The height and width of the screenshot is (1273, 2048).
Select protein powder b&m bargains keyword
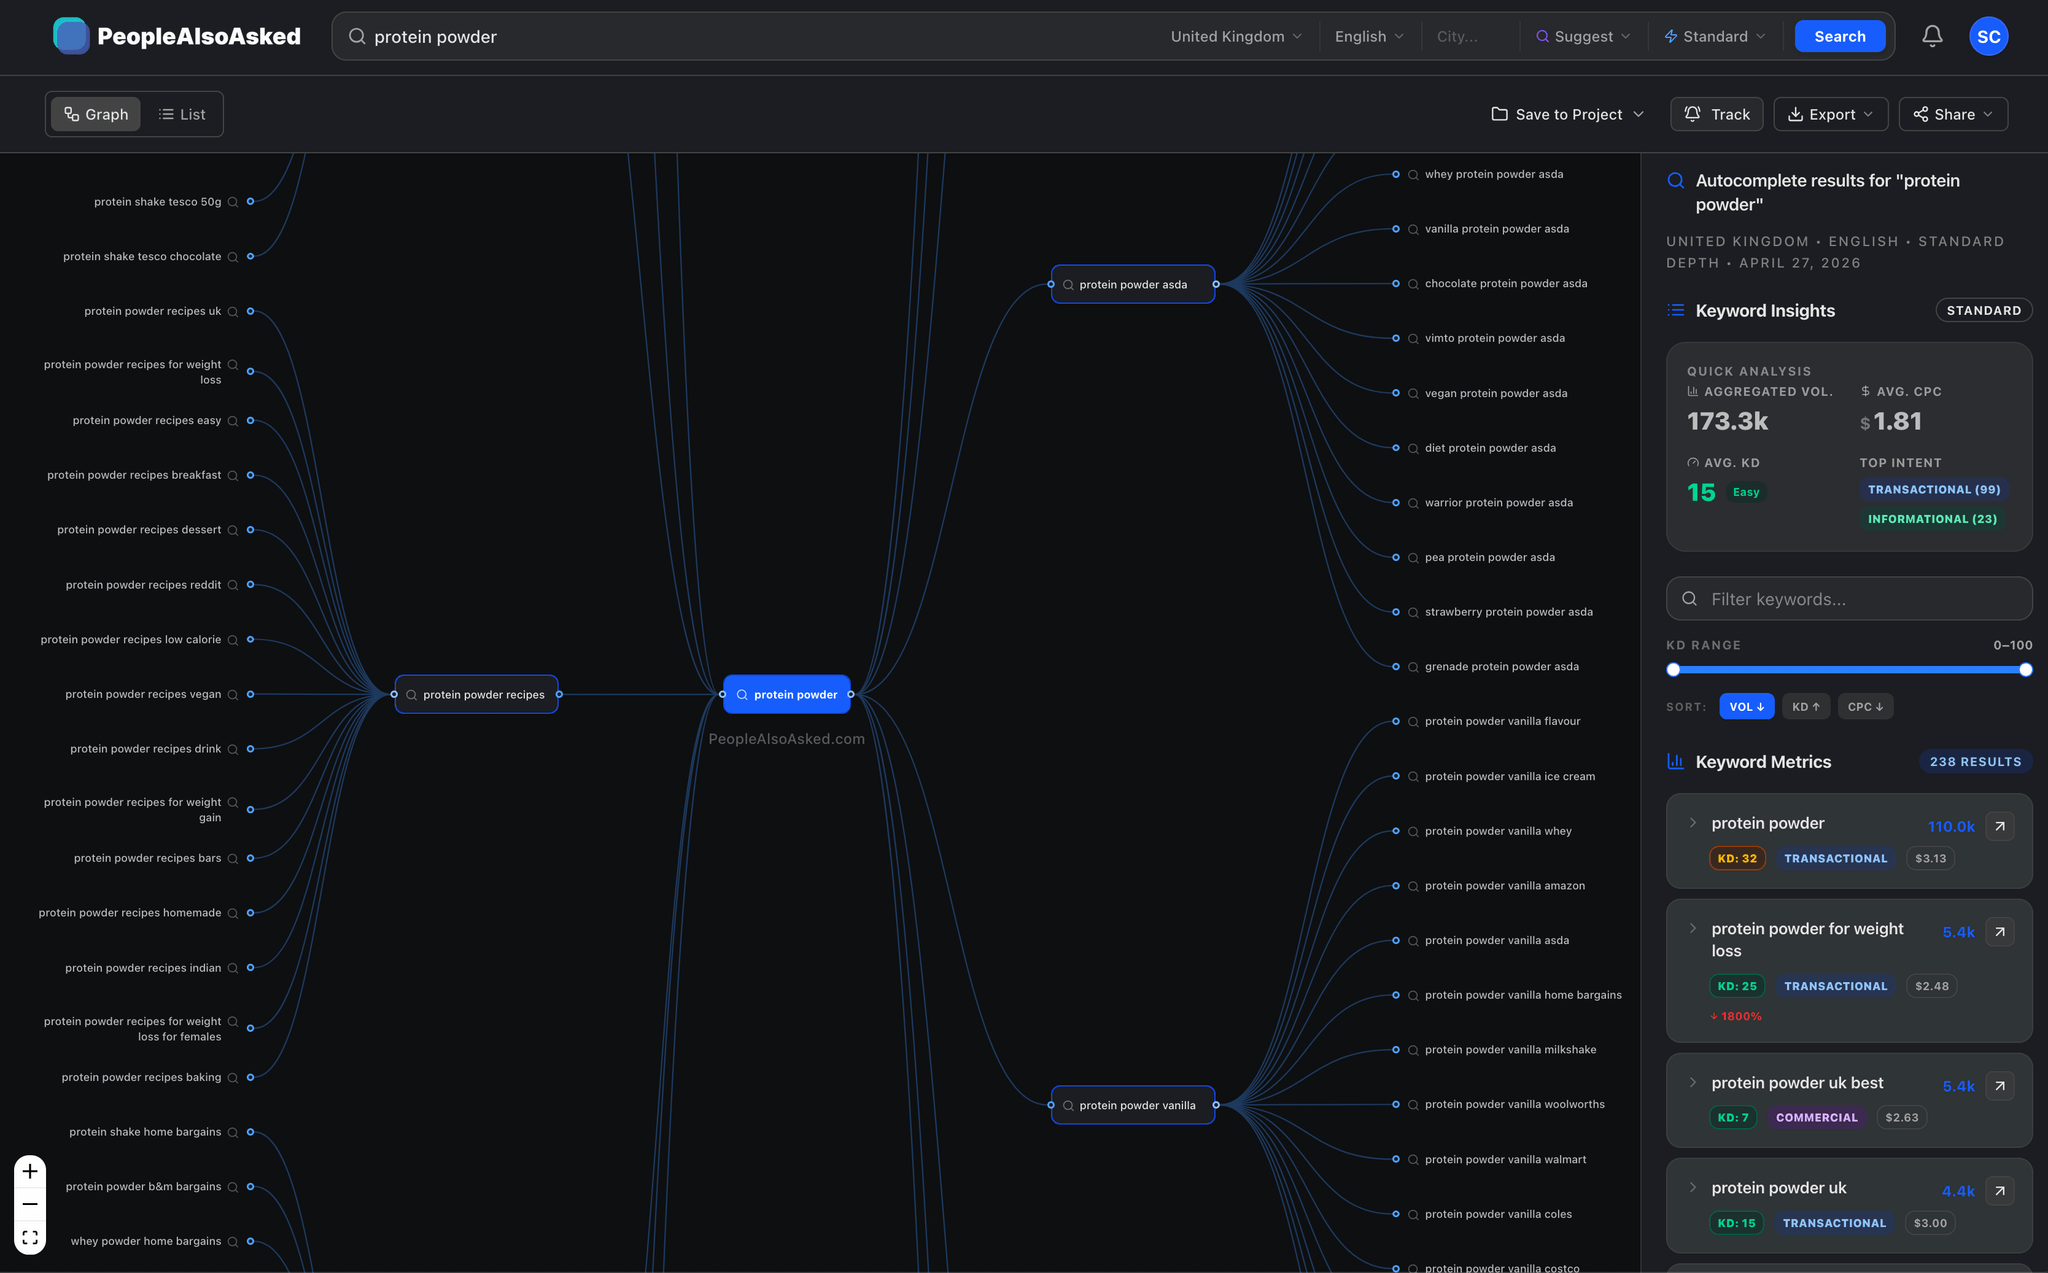143,1187
